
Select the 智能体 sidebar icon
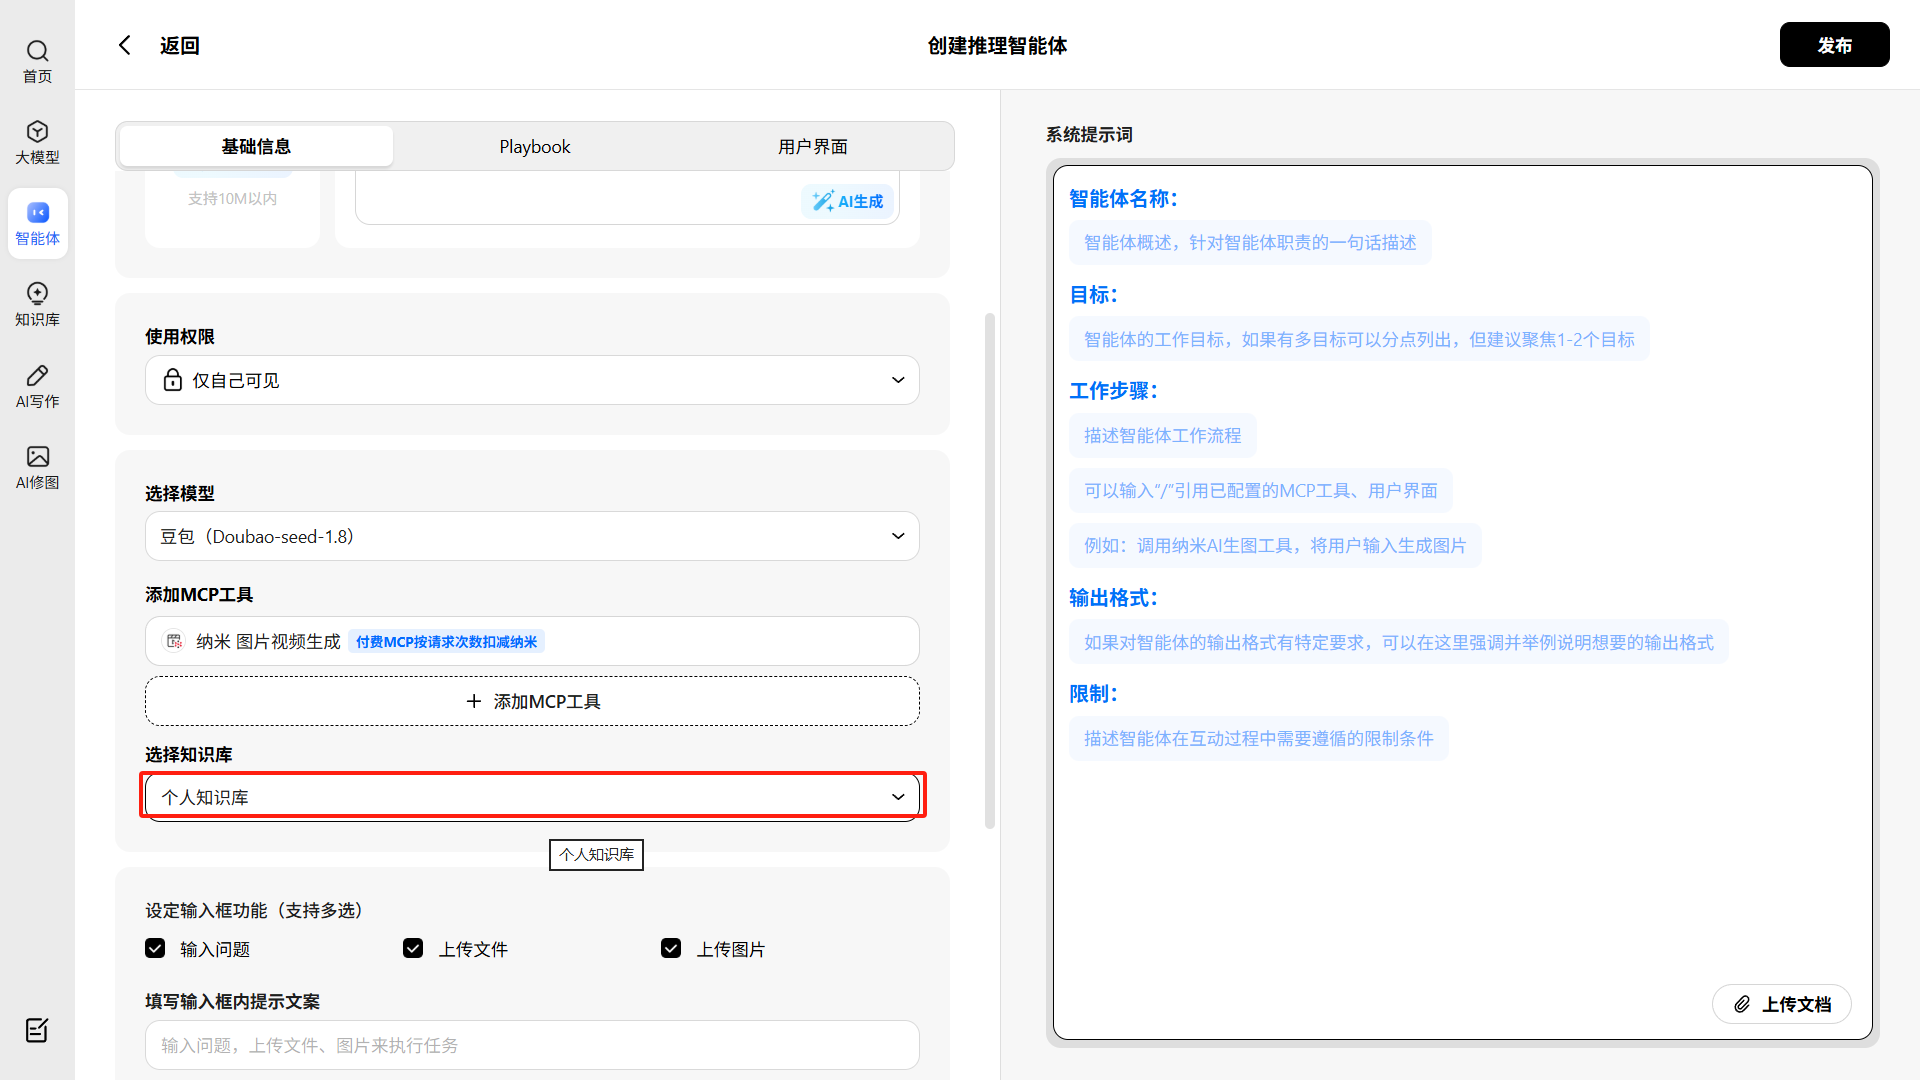coord(37,213)
